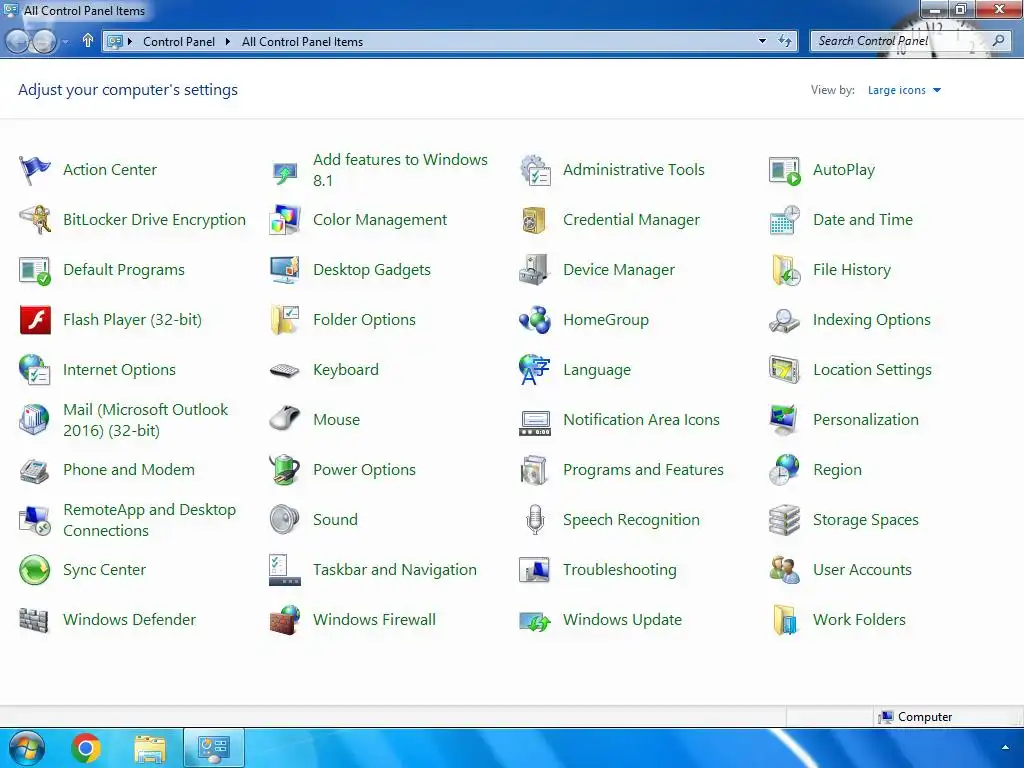Open the View by Large icons dropdown
The width and height of the screenshot is (1024, 768).
[x=904, y=90]
